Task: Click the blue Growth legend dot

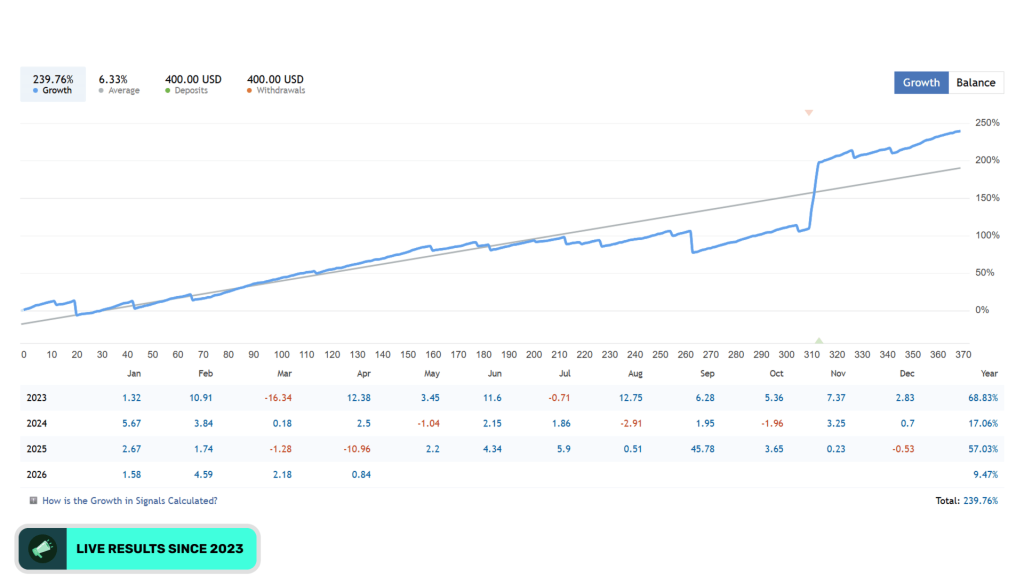Action: (x=35, y=91)
